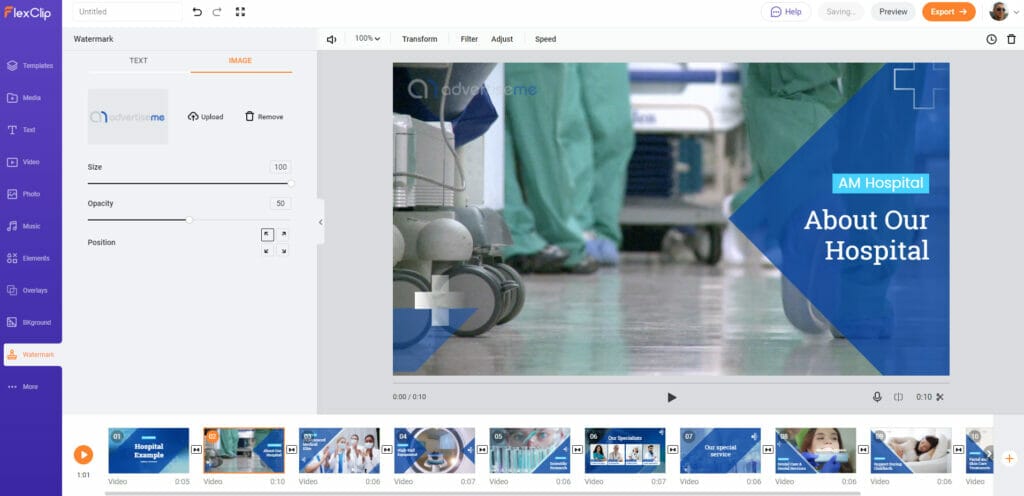Open the Transform menu
This screenshot has height=496, width=1024.
(419, 39)
